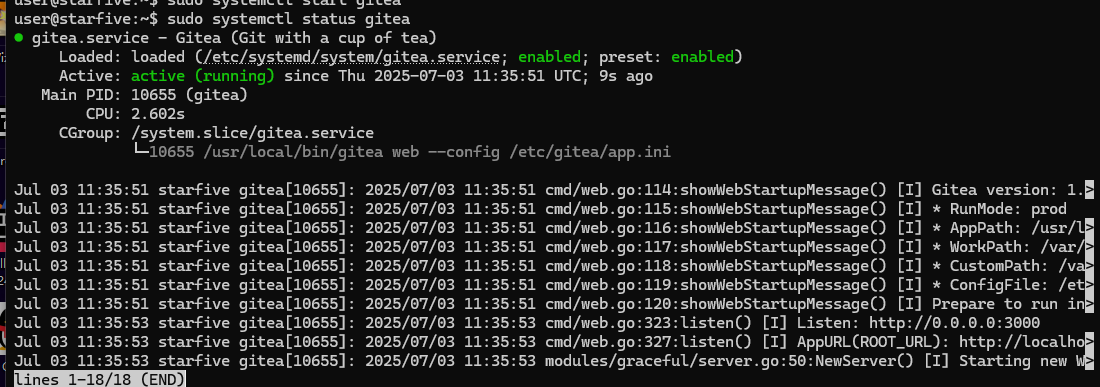Click the first green 'enabled' after gitea.service path
Screen dimensions: 1100x387
pyautogui.click(x=549, y=57)
